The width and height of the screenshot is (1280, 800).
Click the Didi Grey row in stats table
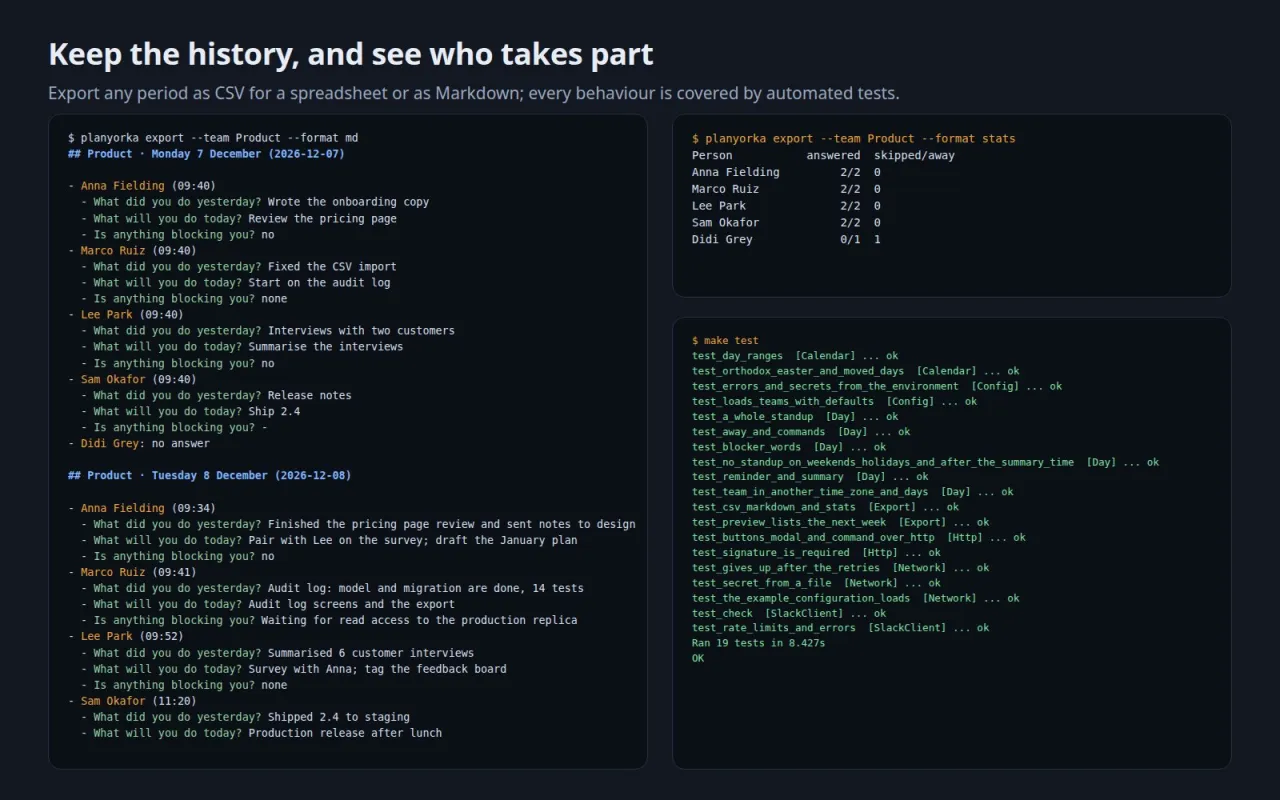(786, 240)
